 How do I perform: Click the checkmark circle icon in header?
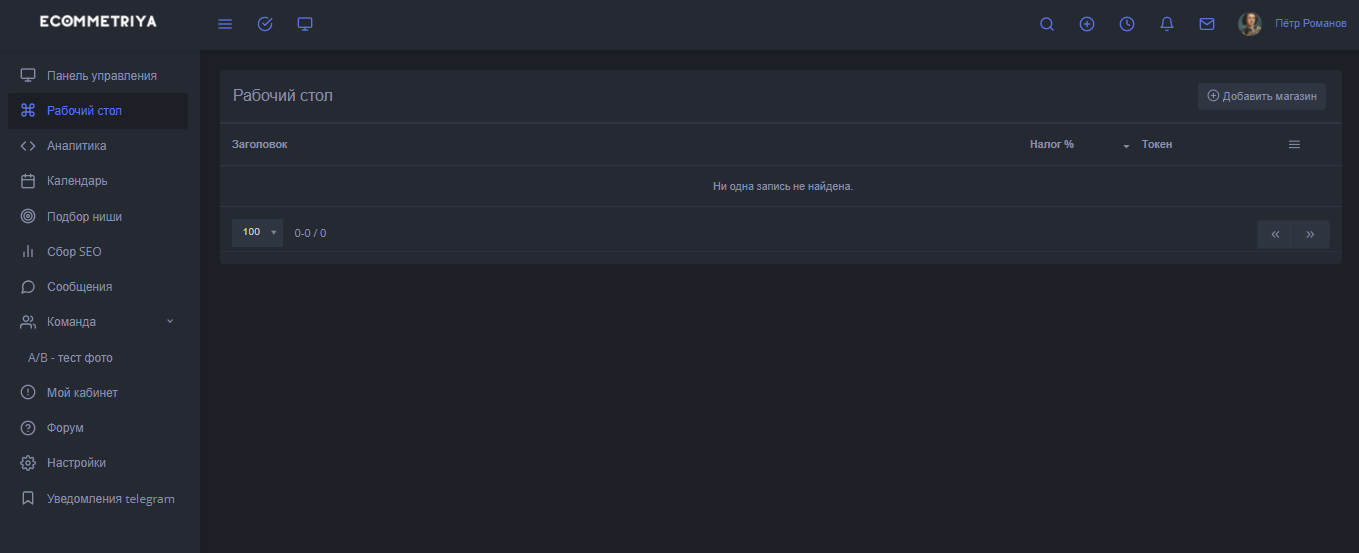[x=265, y=24]
